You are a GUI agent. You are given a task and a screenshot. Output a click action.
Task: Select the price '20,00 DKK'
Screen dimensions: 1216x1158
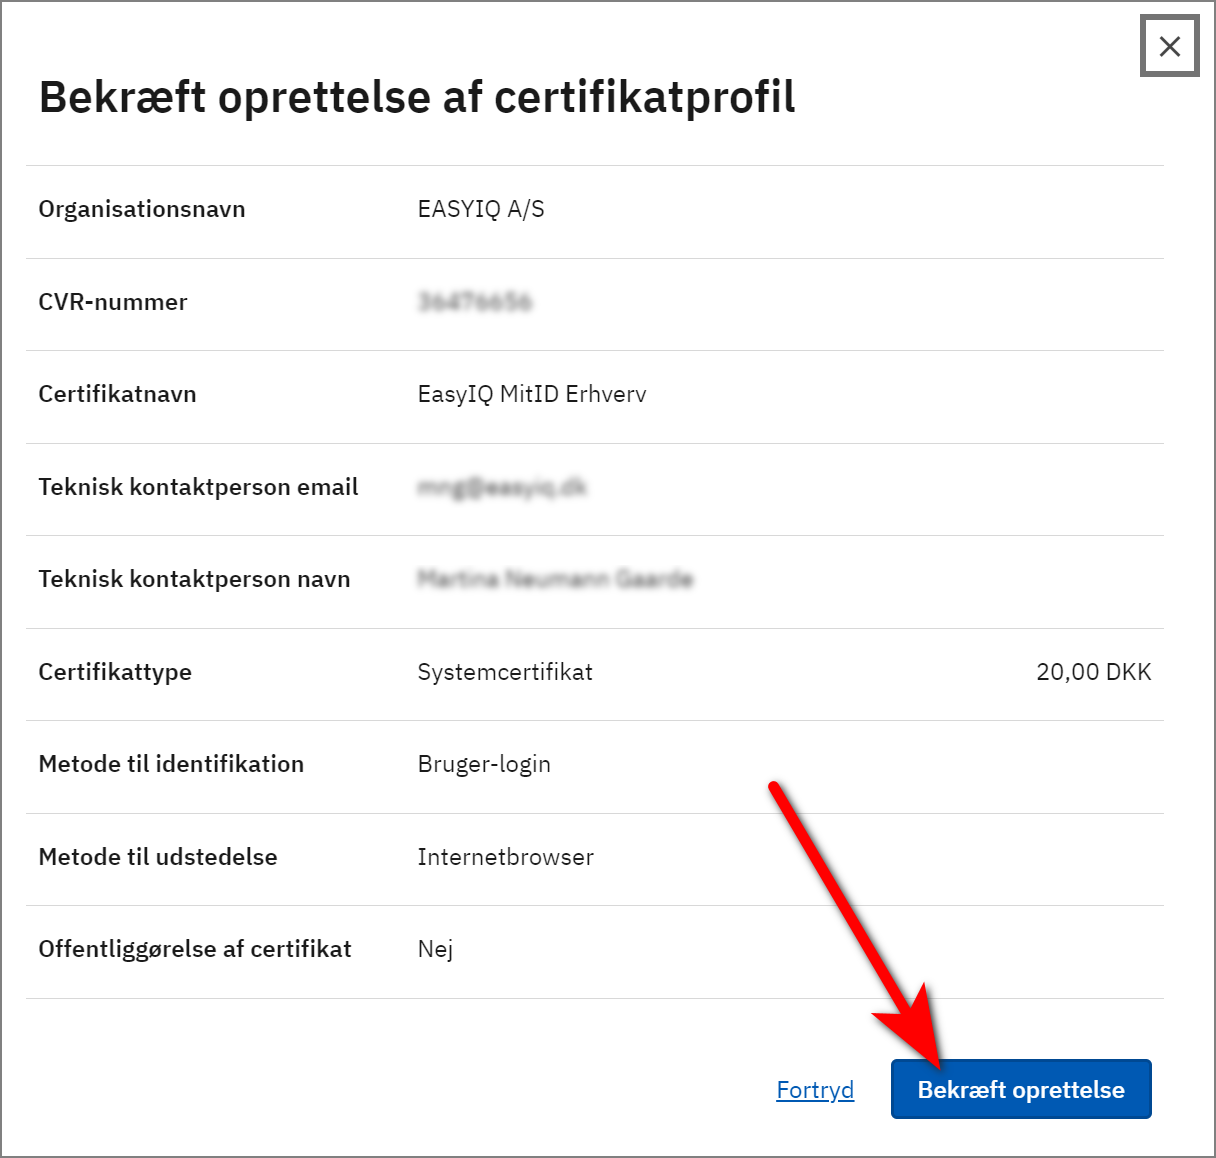coord(1094,672)
